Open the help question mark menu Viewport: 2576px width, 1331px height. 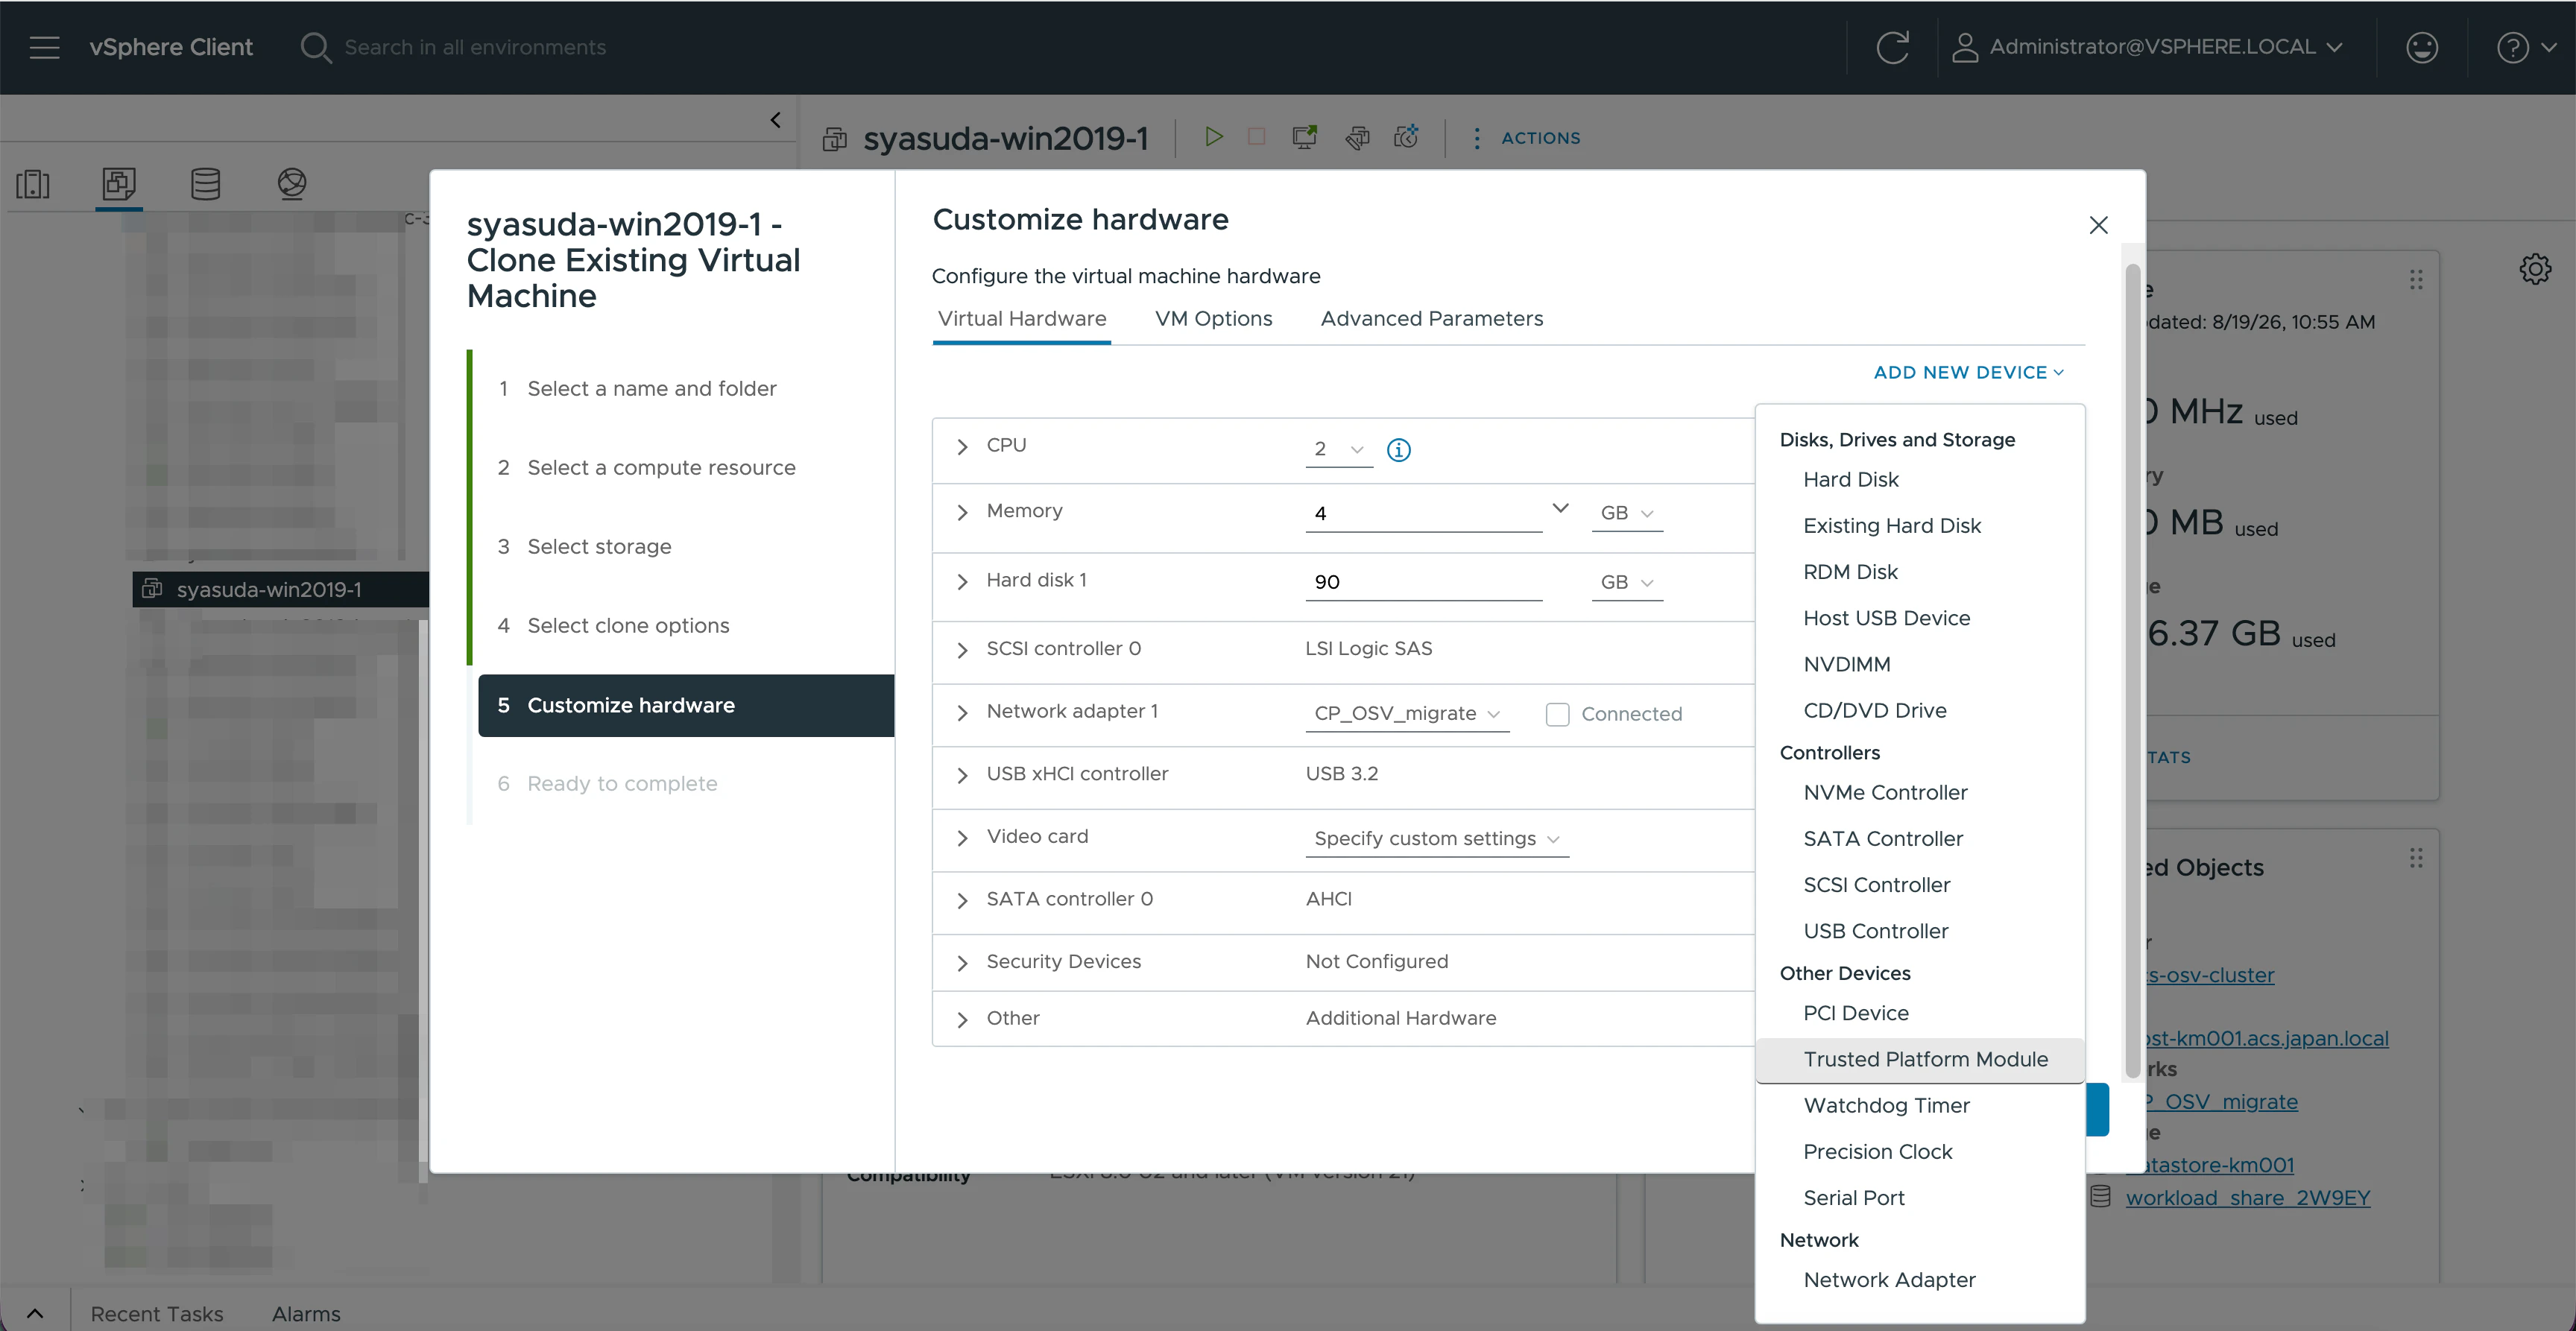(2526, 47)
